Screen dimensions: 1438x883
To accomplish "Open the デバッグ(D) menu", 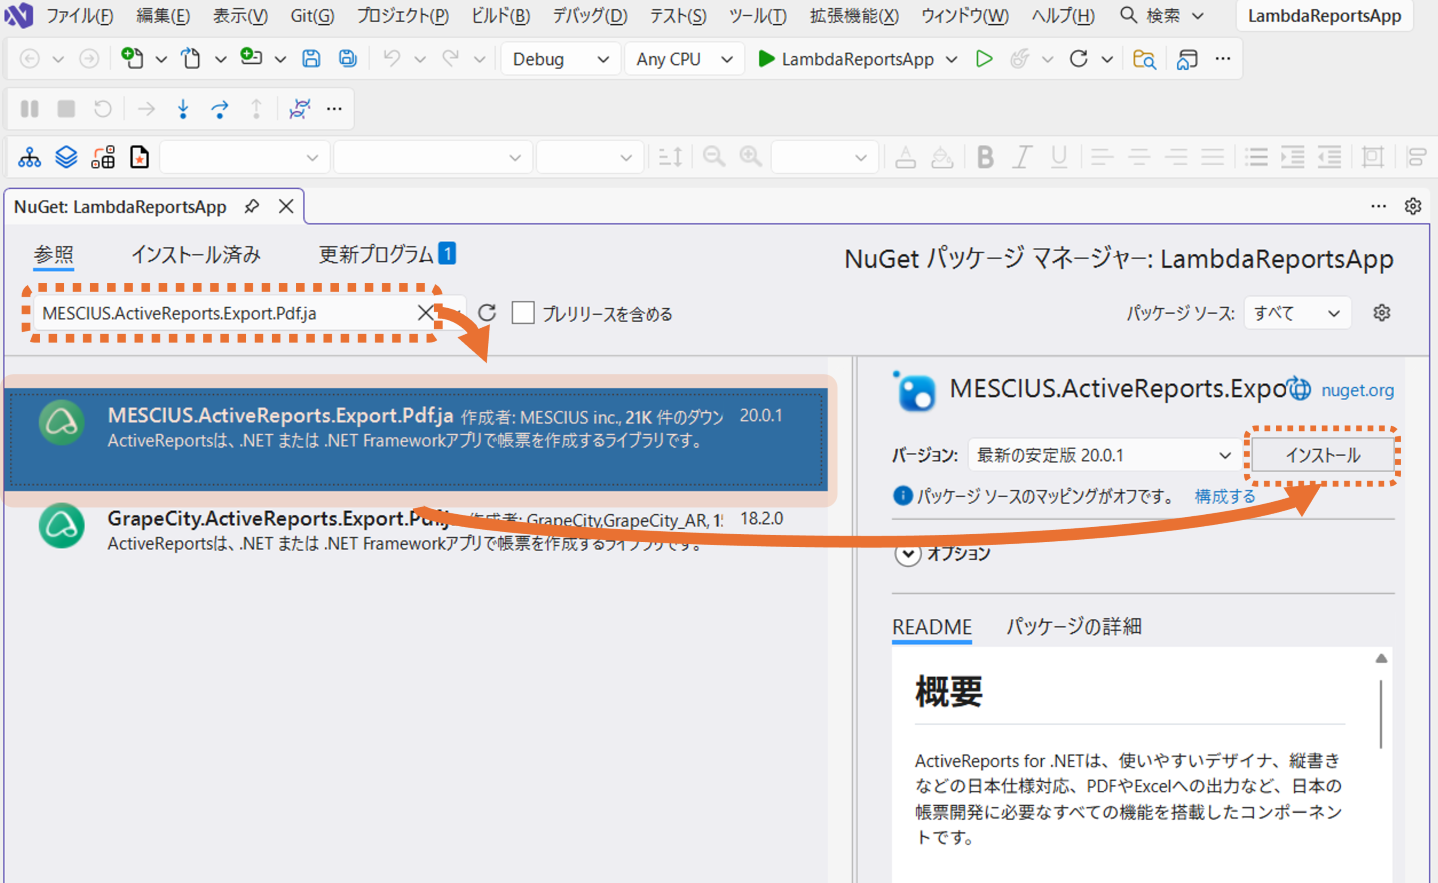I will pos(590,16).
